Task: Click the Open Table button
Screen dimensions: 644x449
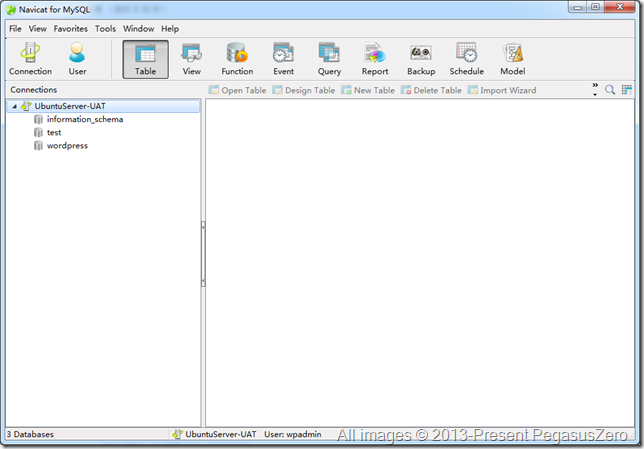Action: [237, 90]
